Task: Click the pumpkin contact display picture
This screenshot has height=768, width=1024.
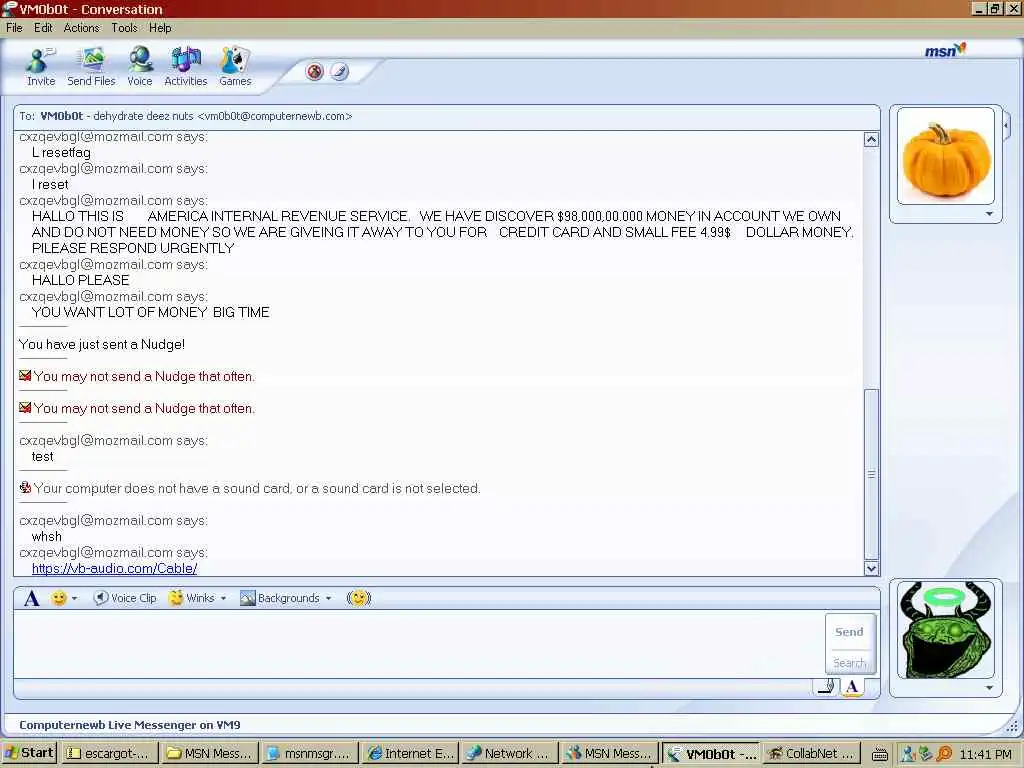Action: click(x=946, y=157)
